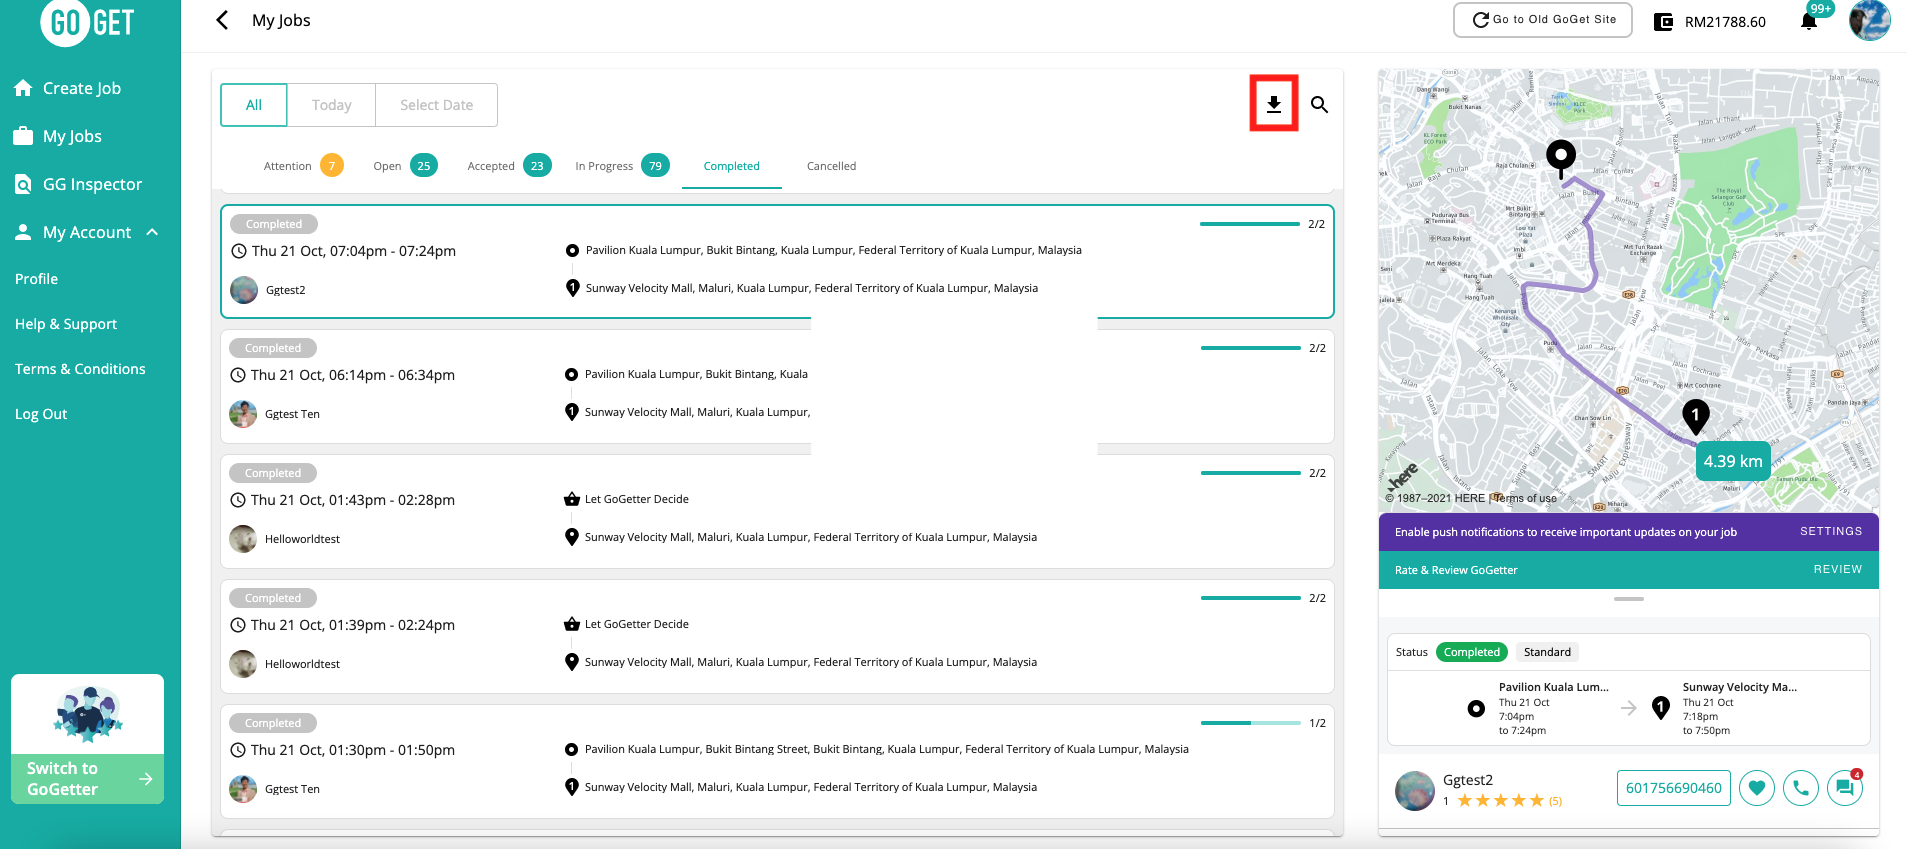Image resolution: width=1907 pixels, height=849 pixels.
Task: Open chat with the GoGetter
Action: [x=1845, y=788]
